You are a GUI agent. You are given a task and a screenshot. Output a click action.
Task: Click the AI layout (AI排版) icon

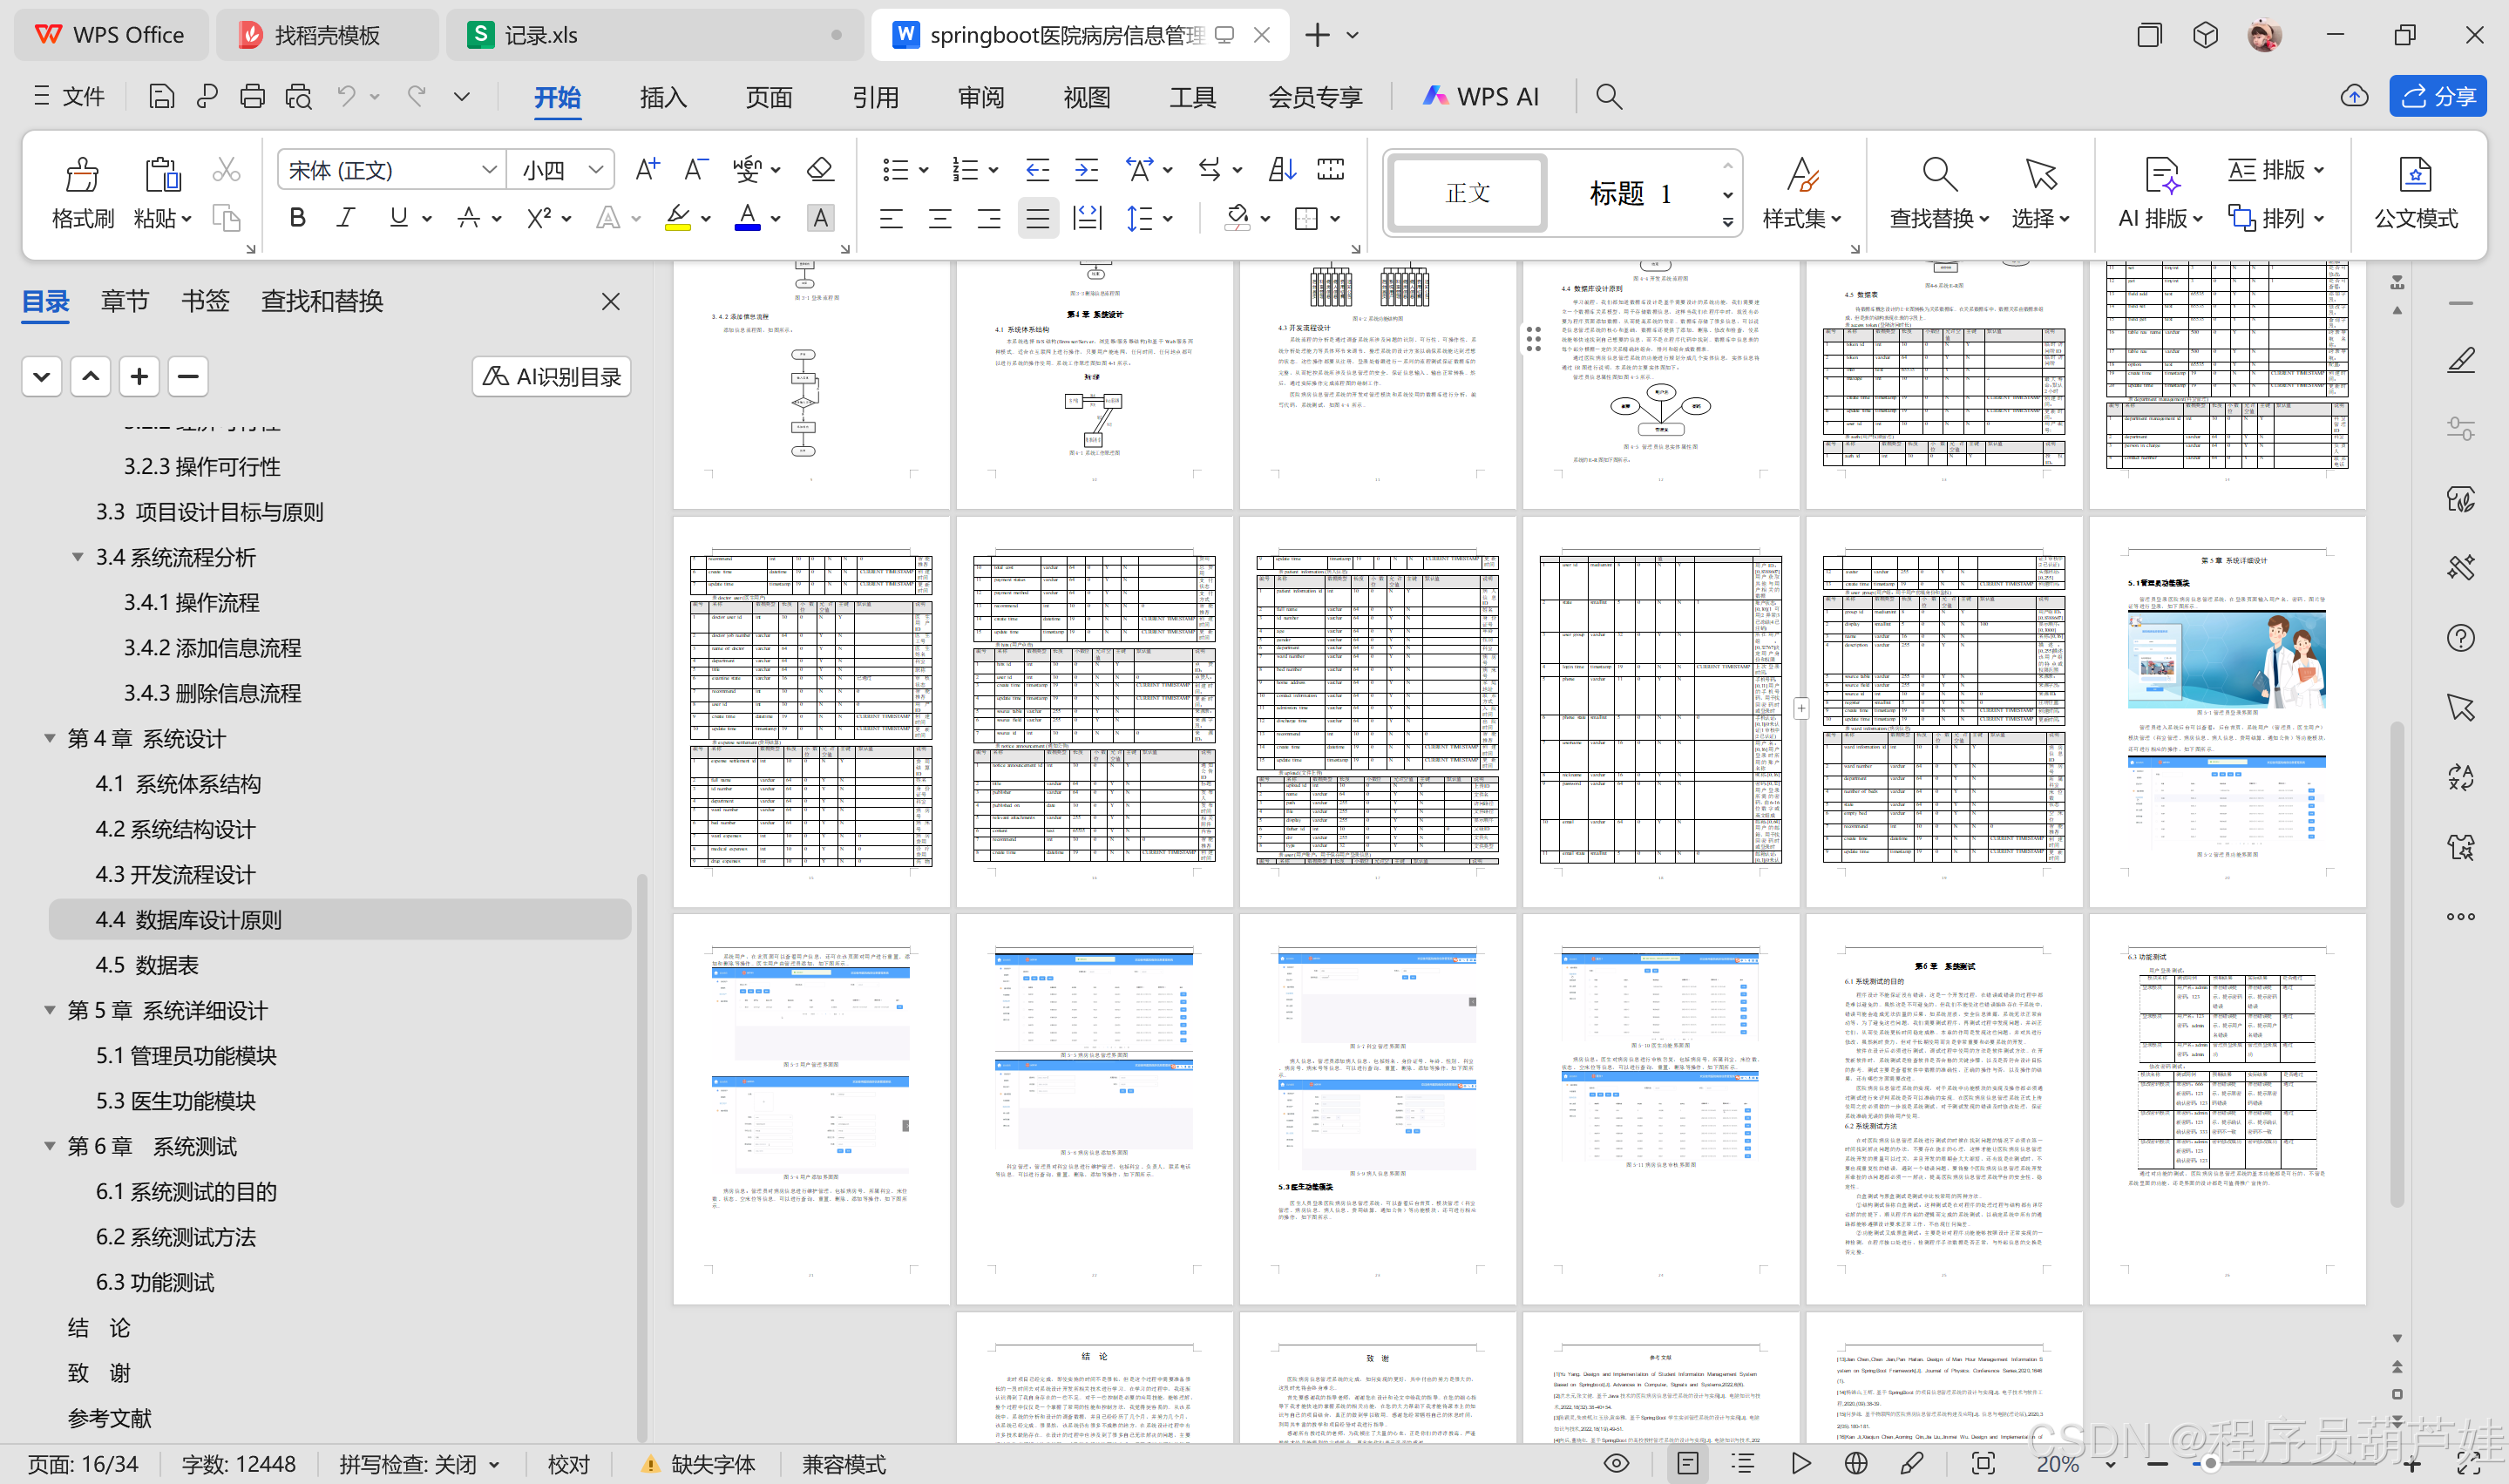point(2160,176)
